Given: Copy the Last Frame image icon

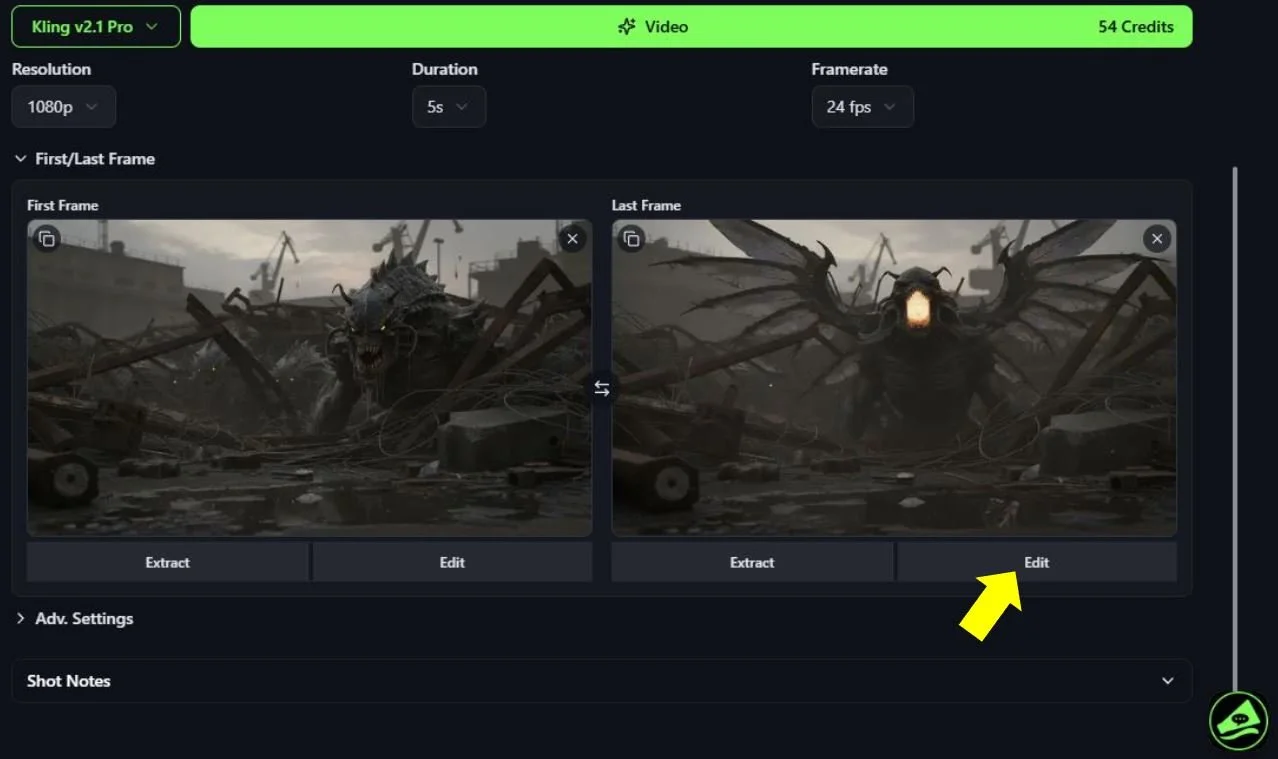Looking at the screenshot, I should [x=632, y=239].
